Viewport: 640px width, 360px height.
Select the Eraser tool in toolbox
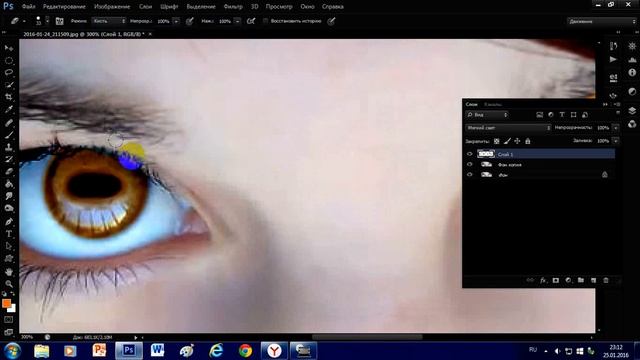(x=9, y=171)
